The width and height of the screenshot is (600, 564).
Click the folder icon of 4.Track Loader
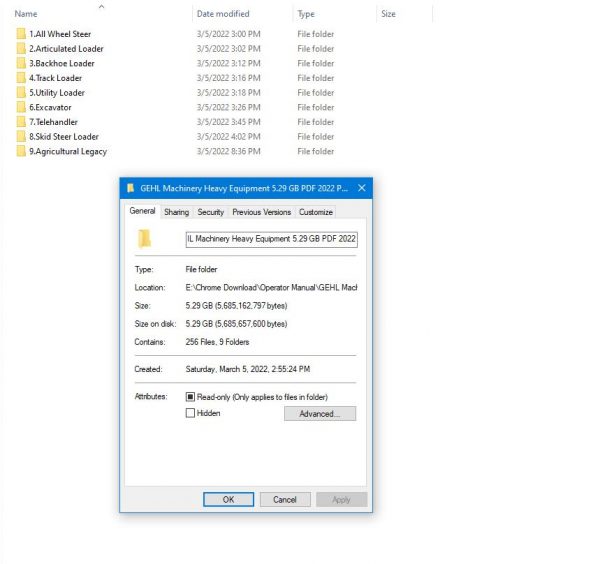coord(21,78)
